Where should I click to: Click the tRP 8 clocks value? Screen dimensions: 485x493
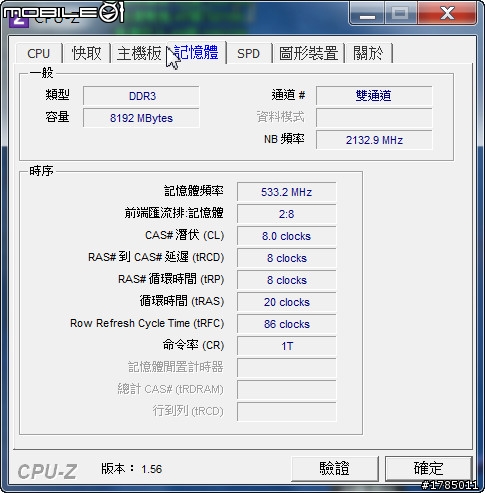tap(287, 280)
